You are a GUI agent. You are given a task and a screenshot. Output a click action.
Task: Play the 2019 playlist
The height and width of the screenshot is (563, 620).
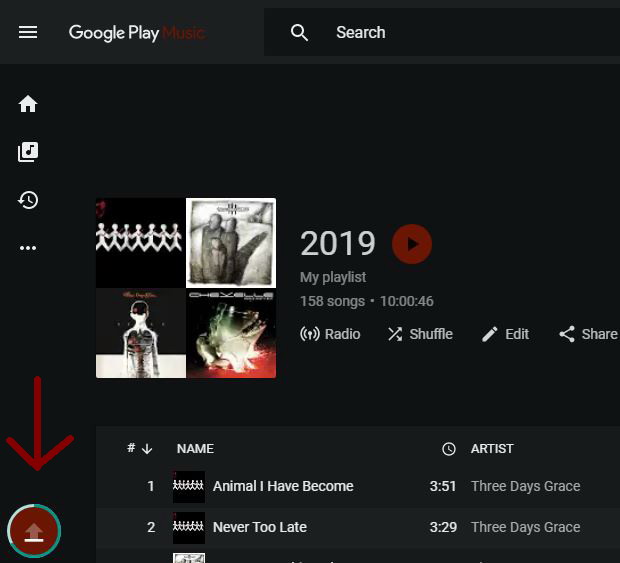click(412, 244)
